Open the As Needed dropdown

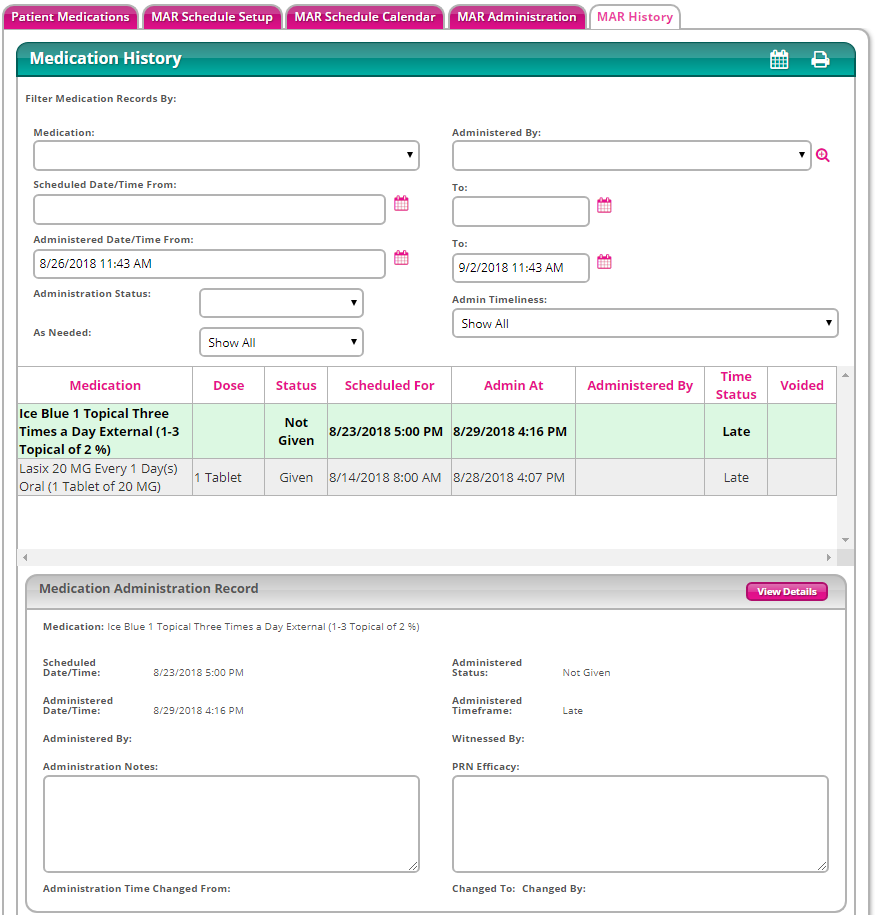coord(281,342)
